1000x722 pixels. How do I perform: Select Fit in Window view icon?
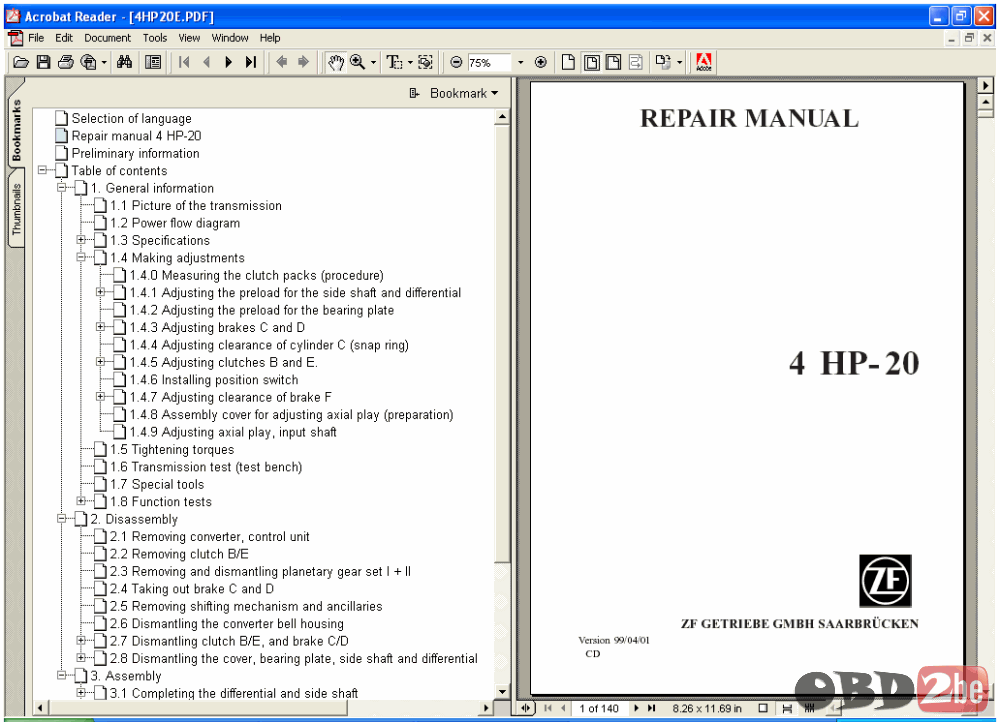click(591, 62)
